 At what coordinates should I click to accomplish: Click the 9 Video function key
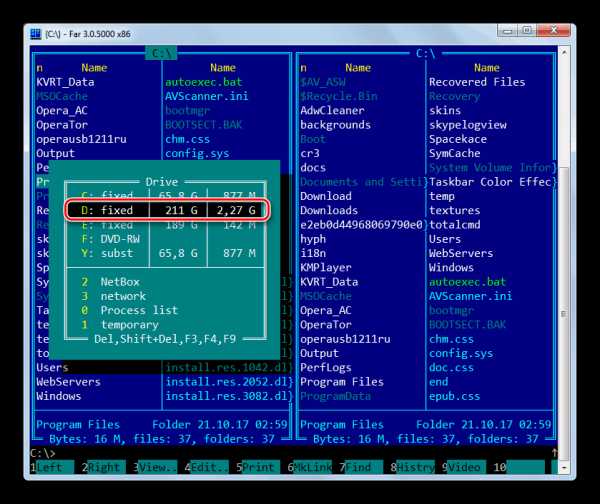[464, 467]
